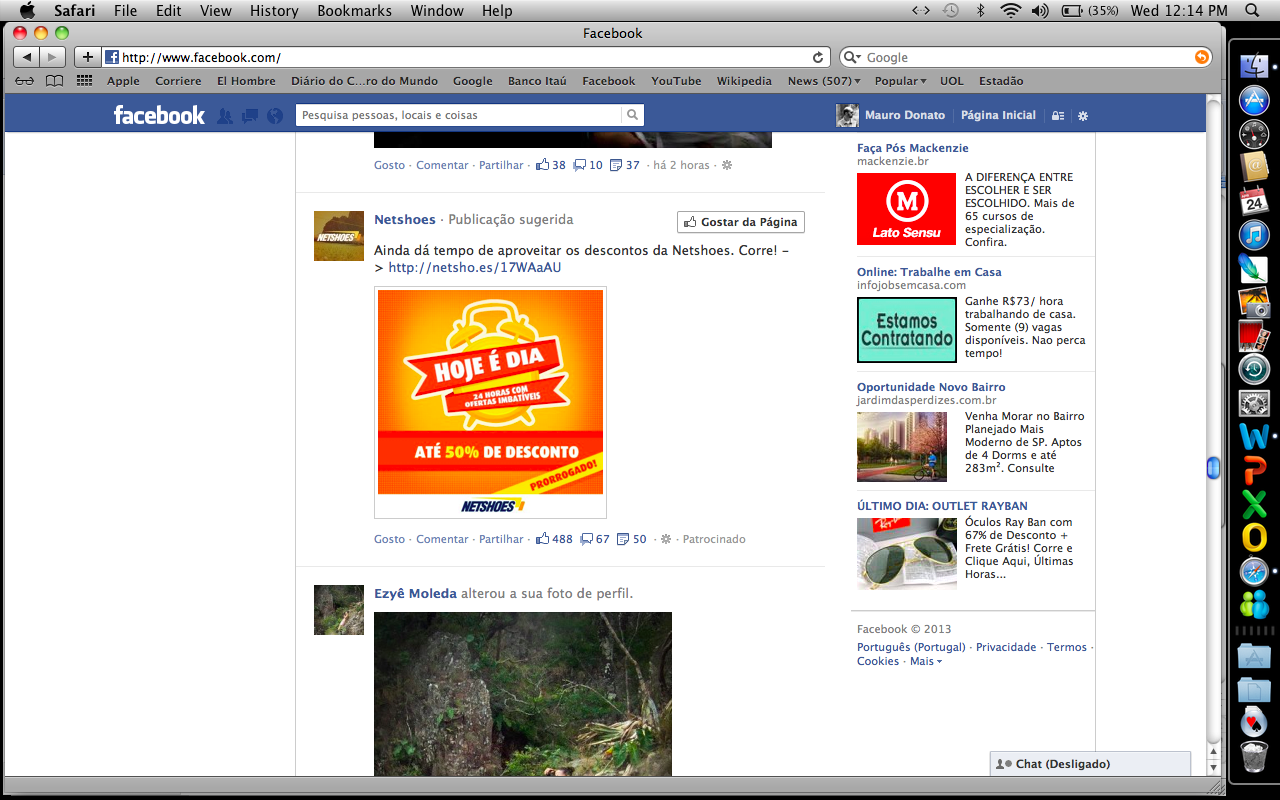Turn on Chat (Desligado) bar
Viewport: 1280px width, 800px height.
pyautogui.click(x=1090, y=764)
